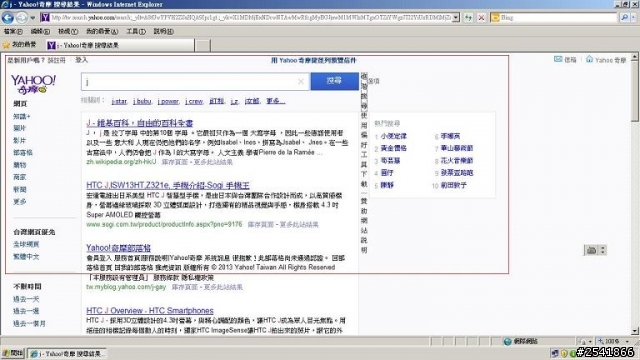
Task: Click the page scrollbar up arrow
Action: (635, 58)
